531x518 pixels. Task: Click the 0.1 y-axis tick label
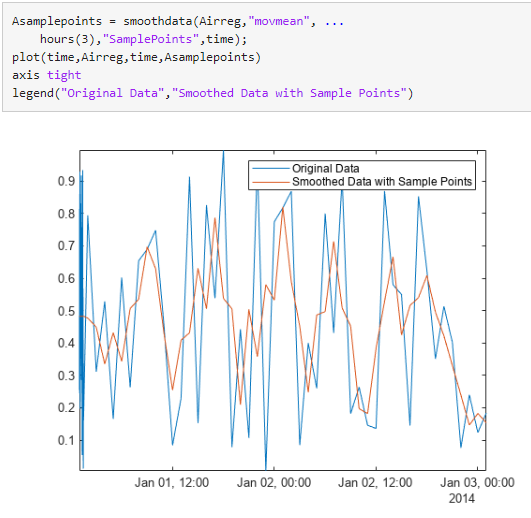pos(66,440)
